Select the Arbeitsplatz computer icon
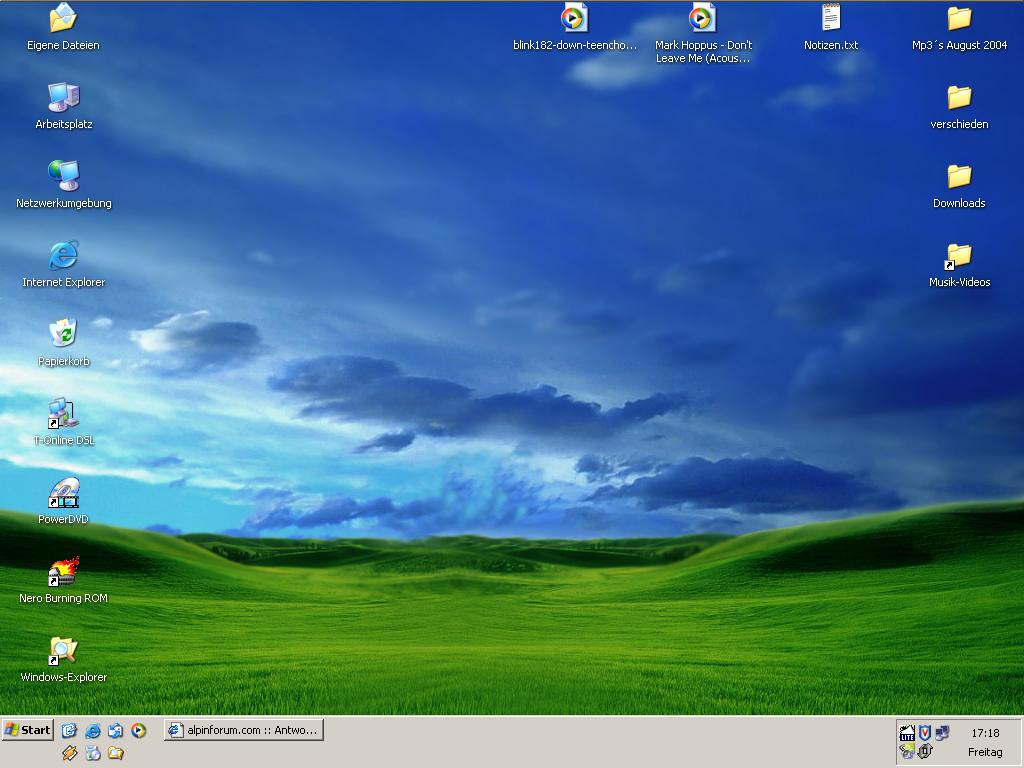Image resolution: width=1024 pixels, height=768 pixels. pos(63,98)
